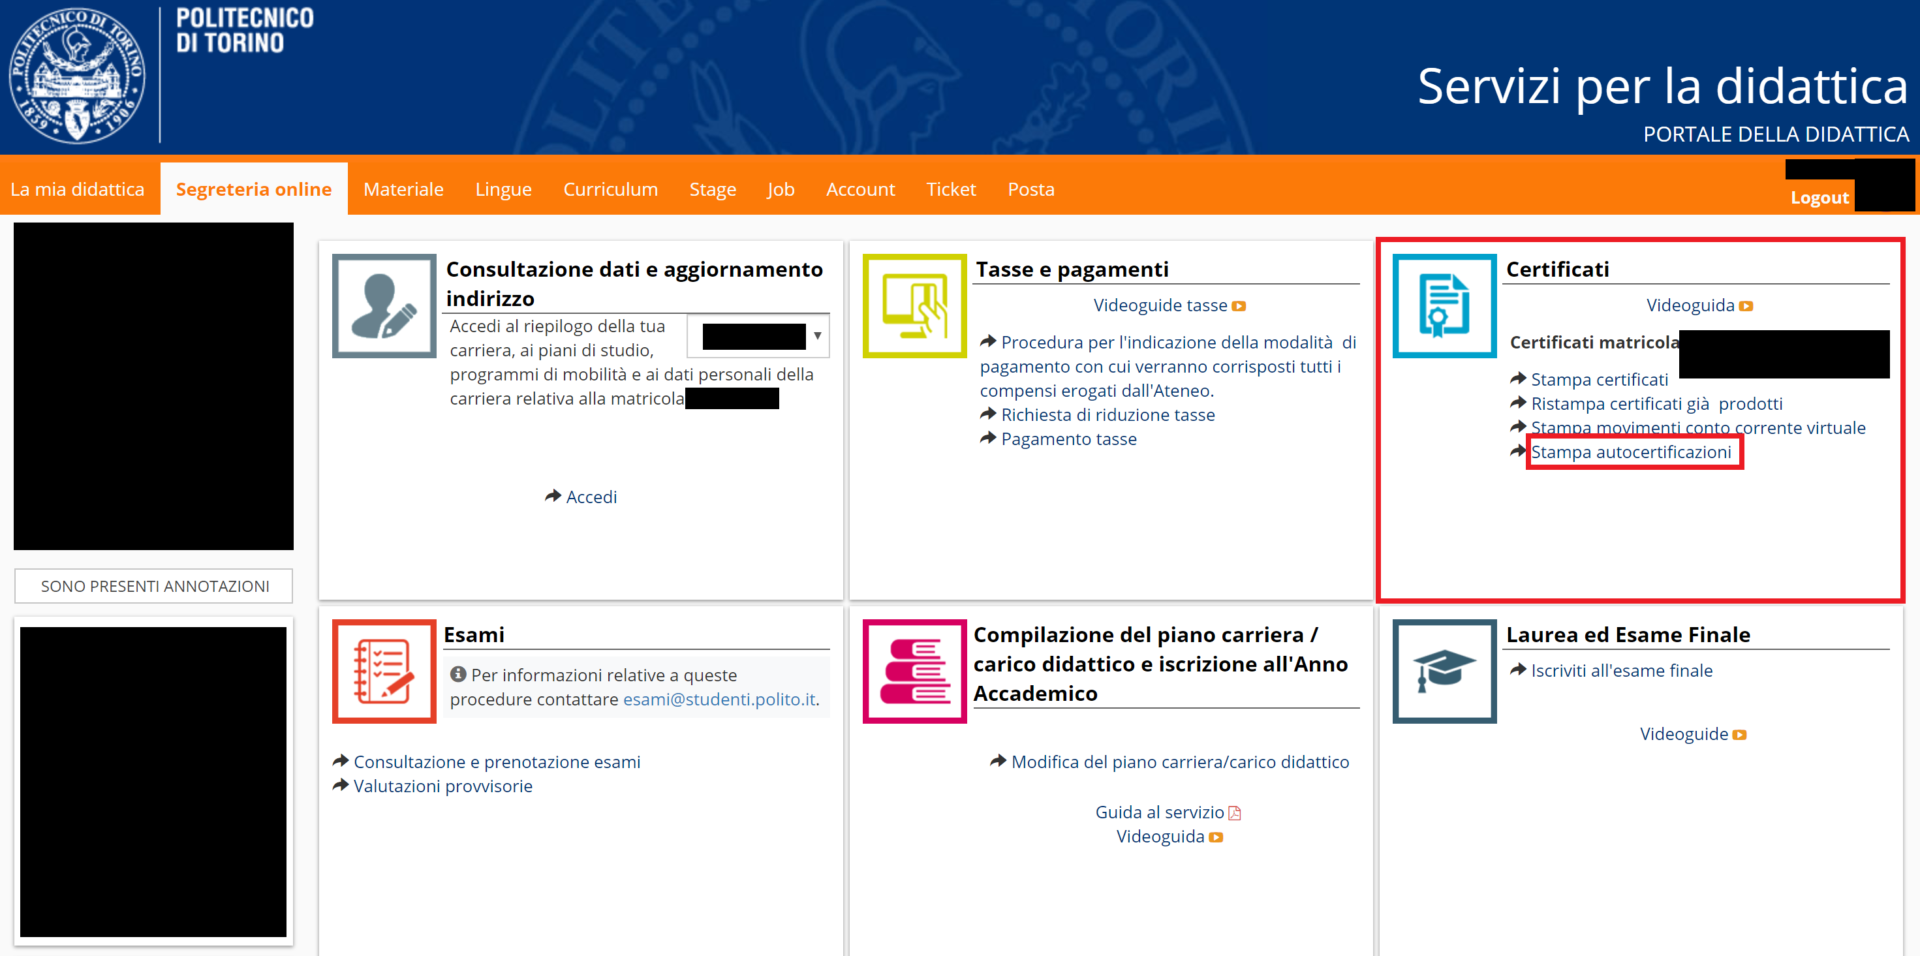Image resolution: width=1920 pixels, height=956 pixels.
Task: Open the Videoguide tasse link
Action: pyautogui.click(x=1160, y=306)
